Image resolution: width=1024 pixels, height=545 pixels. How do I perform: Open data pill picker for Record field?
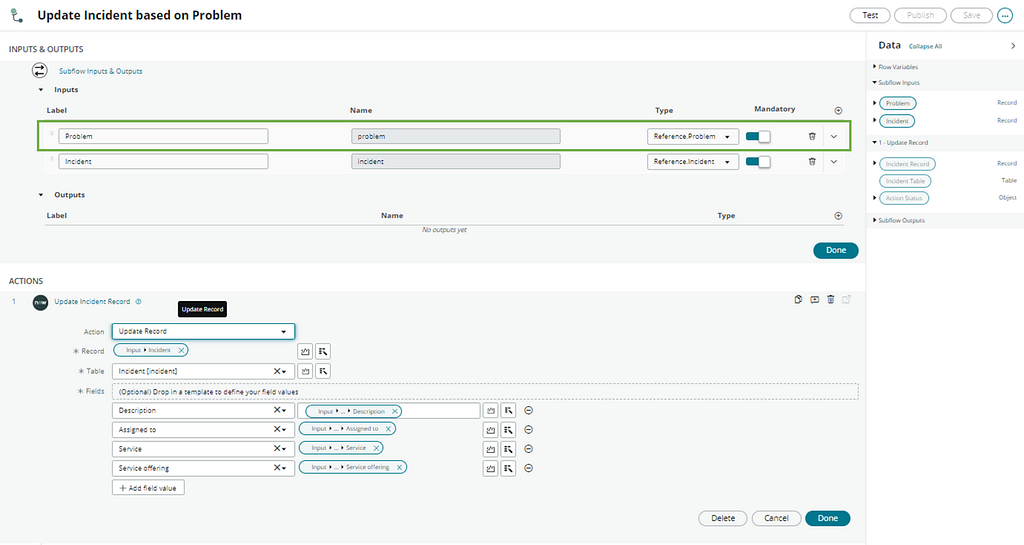pyautogui.click(x=323, y=351)
